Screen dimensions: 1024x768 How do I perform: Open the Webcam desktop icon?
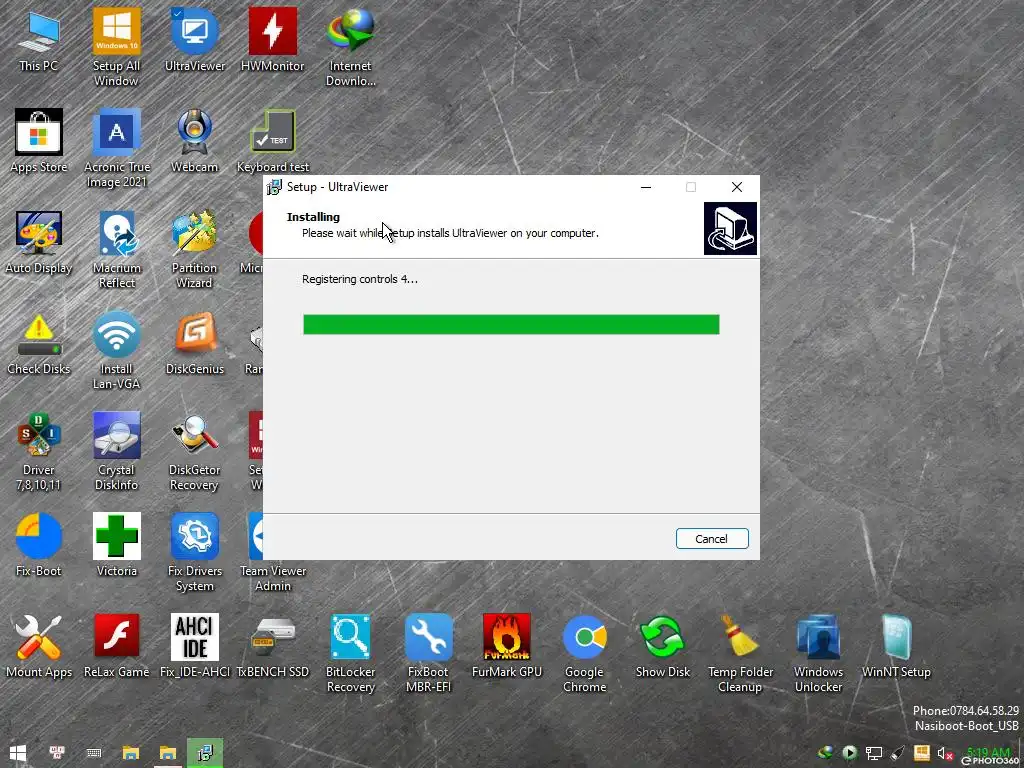coord(195,142)
